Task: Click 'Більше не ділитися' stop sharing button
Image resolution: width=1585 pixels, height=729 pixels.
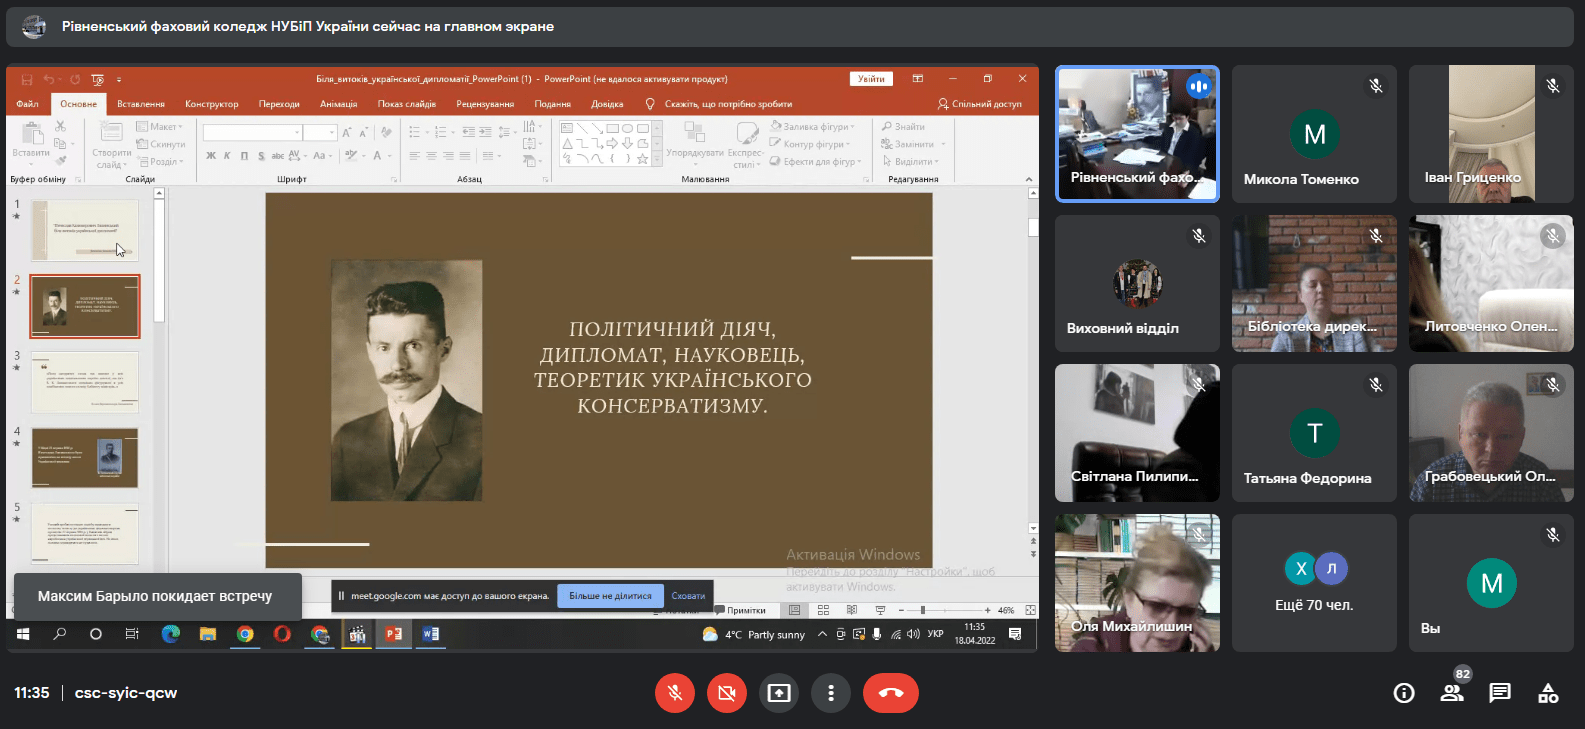Action: 610,596
